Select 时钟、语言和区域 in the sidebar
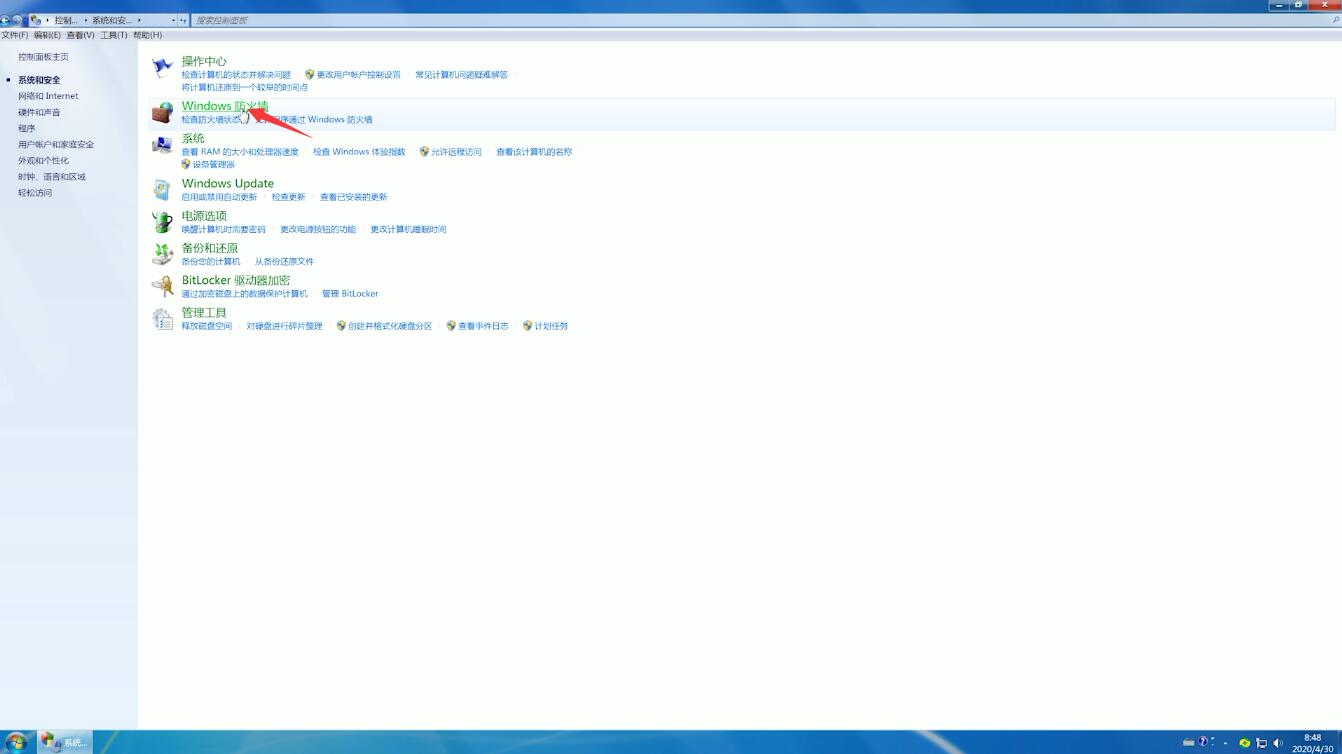The image size is (1342, 754). [x=52, y=176]
